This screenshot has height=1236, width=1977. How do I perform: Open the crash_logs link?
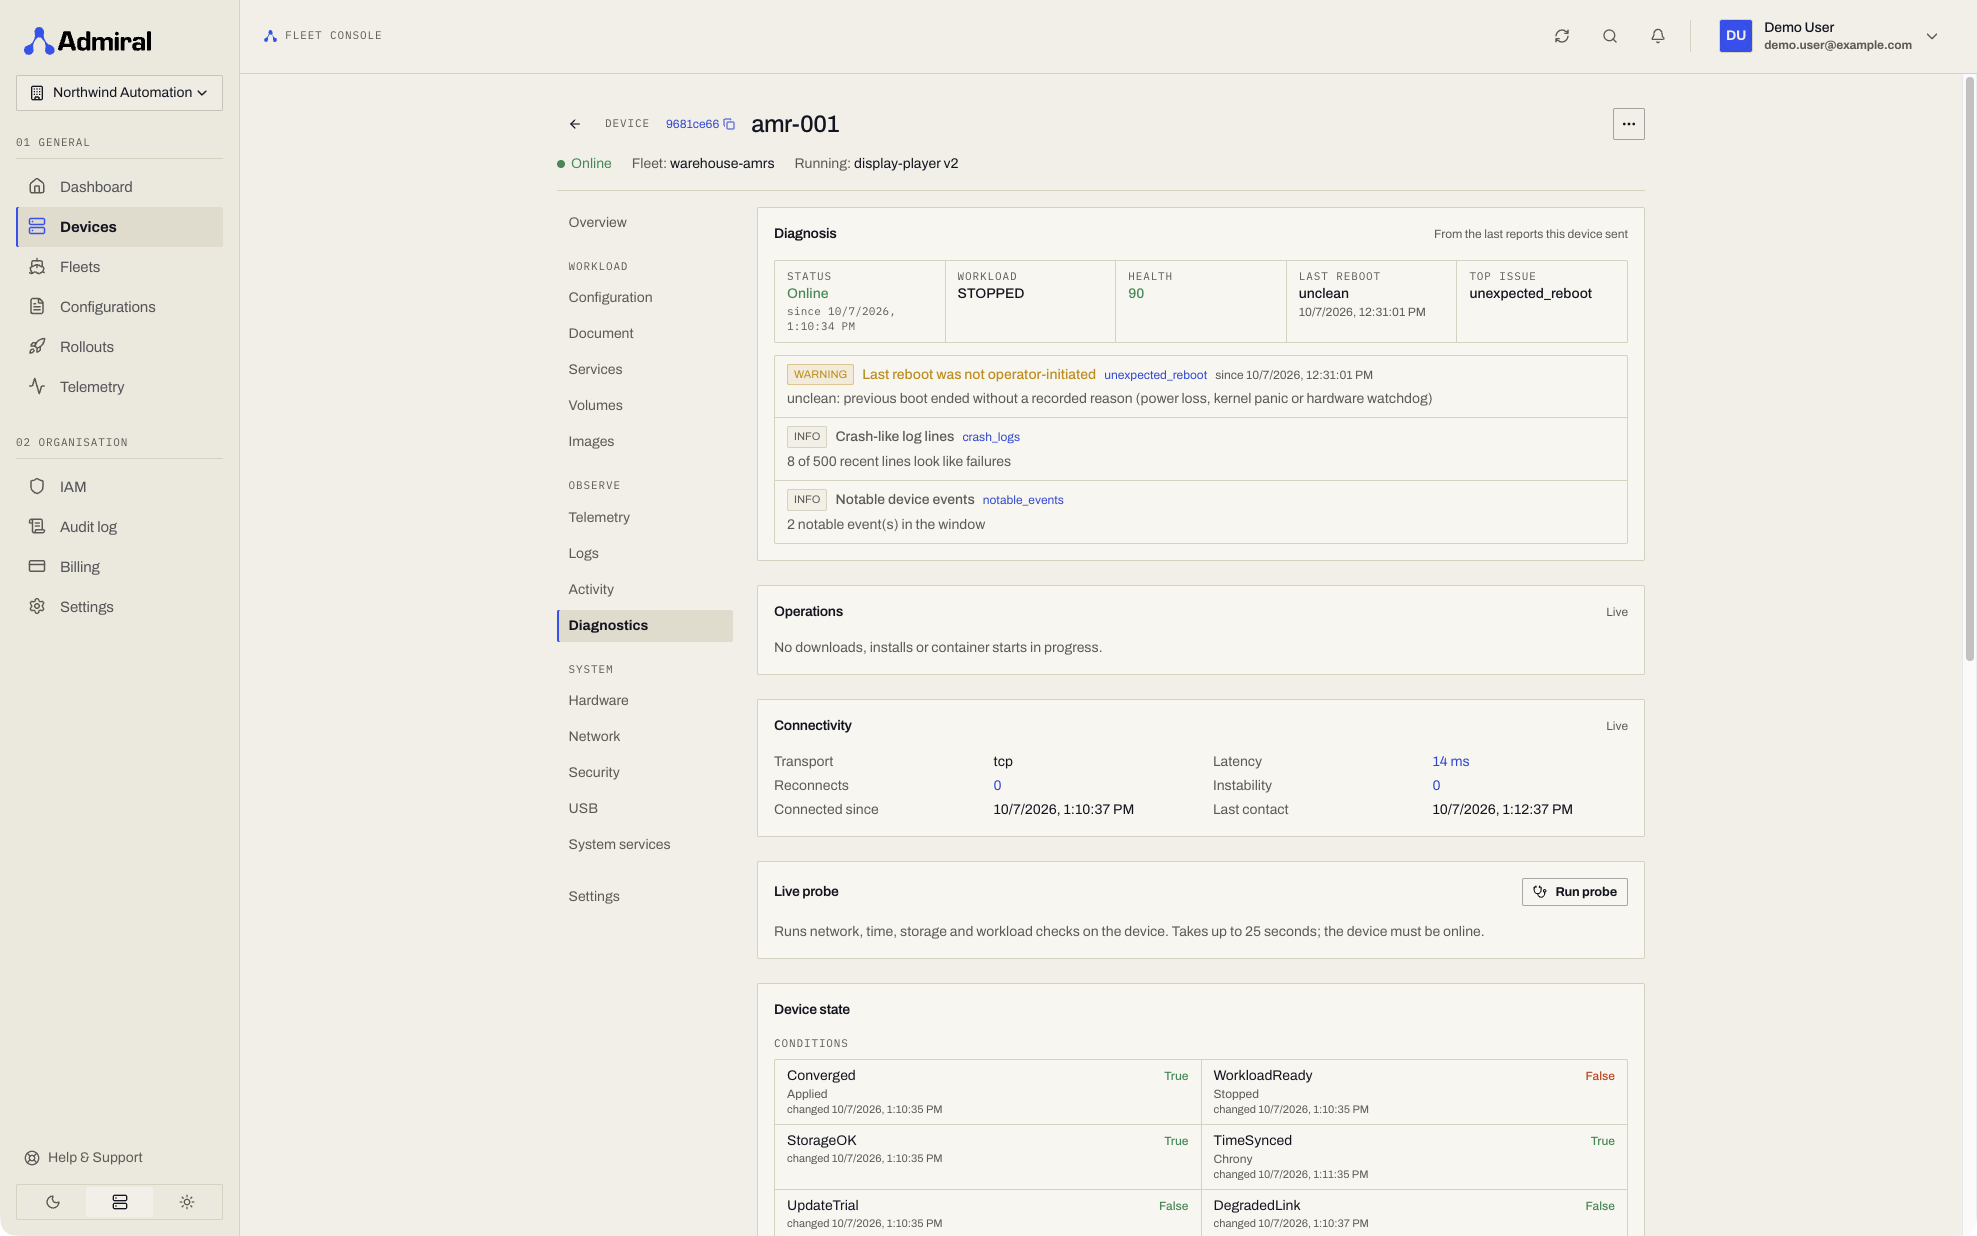pyautogui.click(x=990, y=437)
